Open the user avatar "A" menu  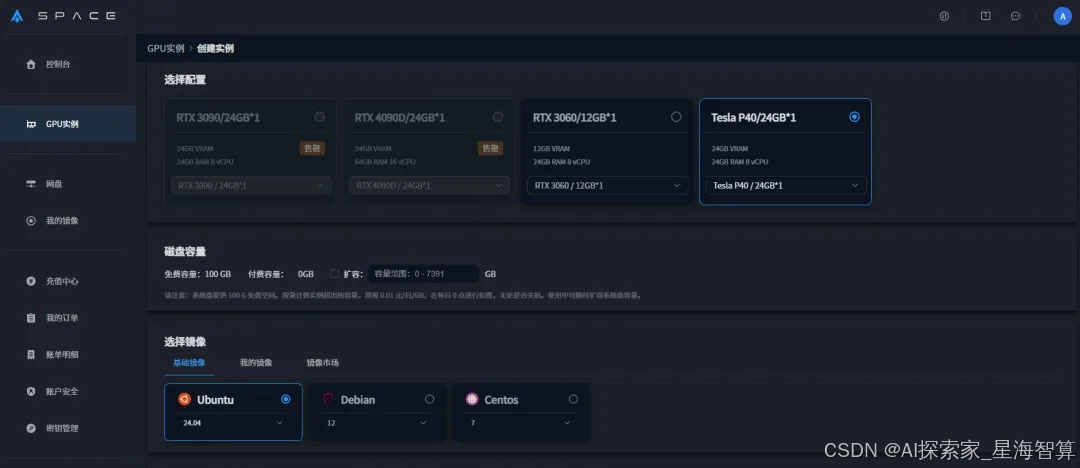pyautogui.click(x=1063, y=16)
